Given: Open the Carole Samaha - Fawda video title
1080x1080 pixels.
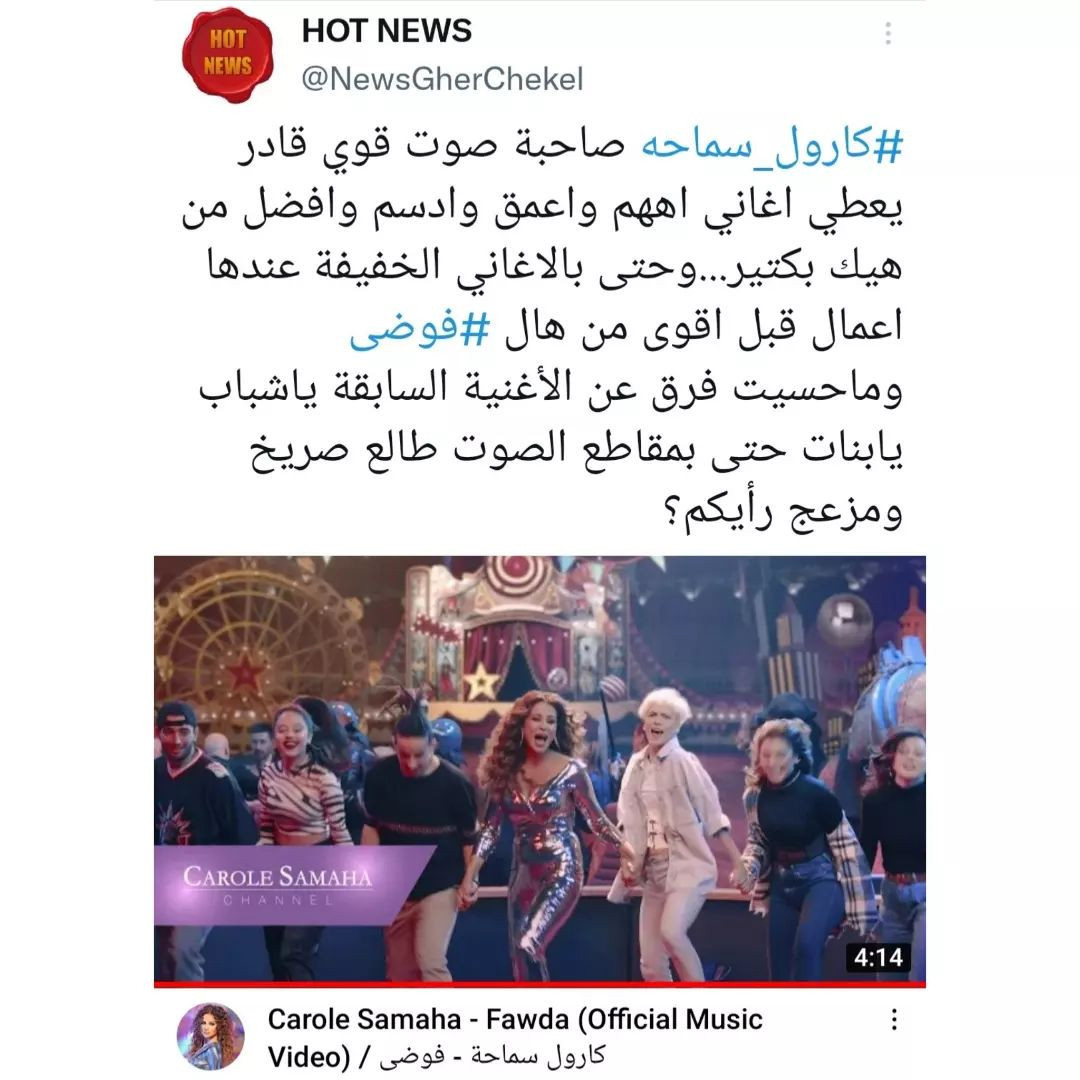Looking at the screenshot, I should [x=515, y=1037].
